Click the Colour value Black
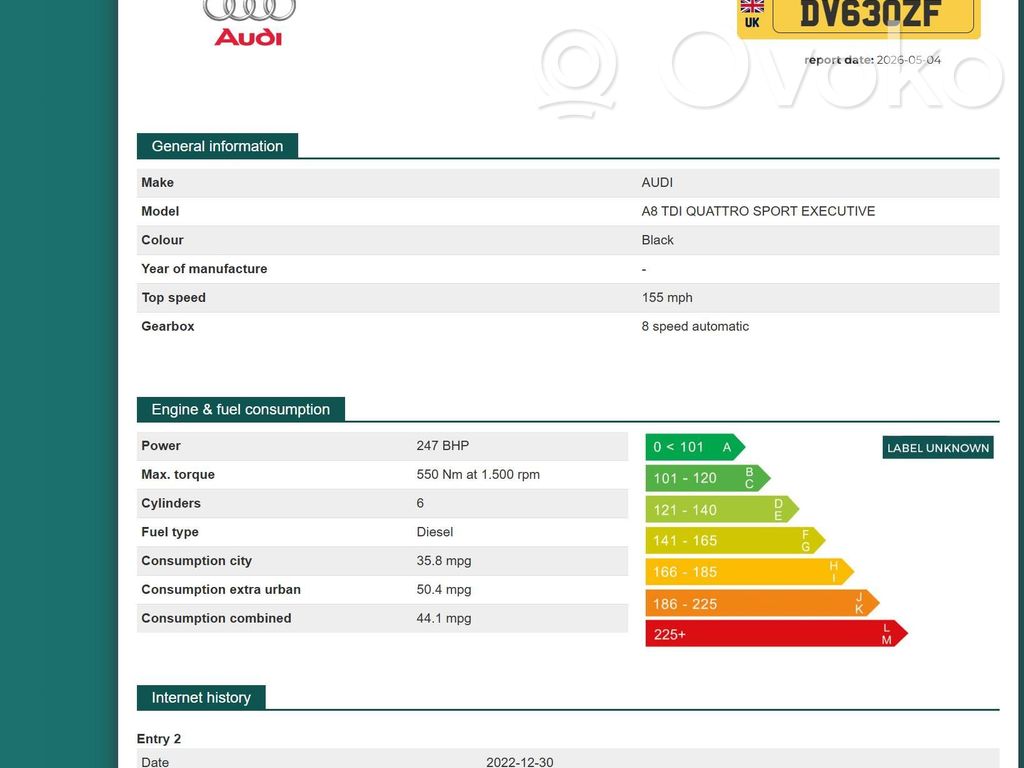Screen dimensions: 1024x768 (x=657, y=240)
